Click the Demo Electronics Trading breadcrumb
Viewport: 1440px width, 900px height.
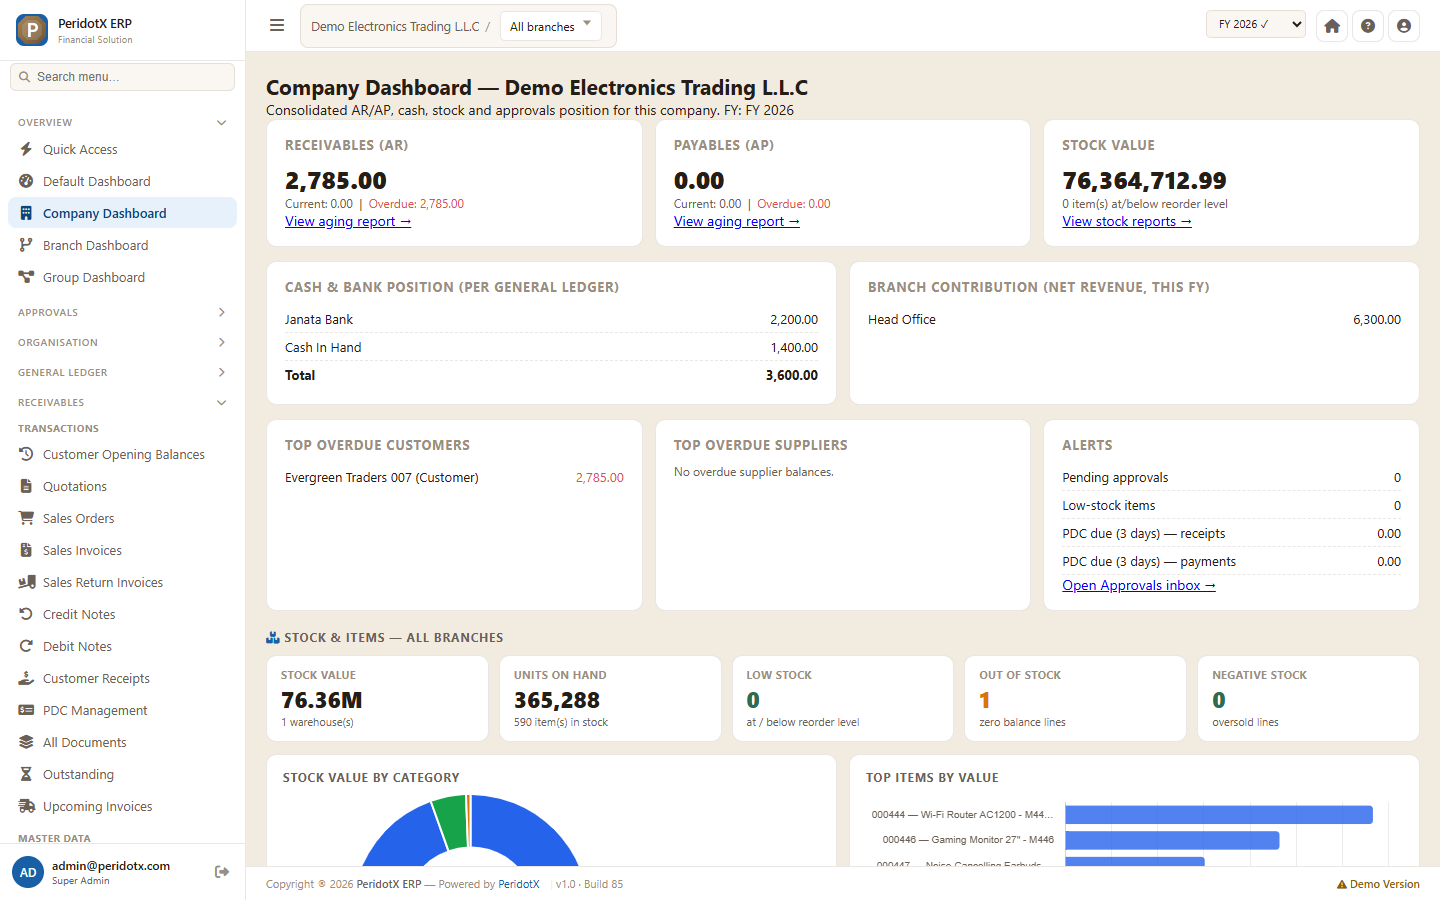[x=395, y=27]
